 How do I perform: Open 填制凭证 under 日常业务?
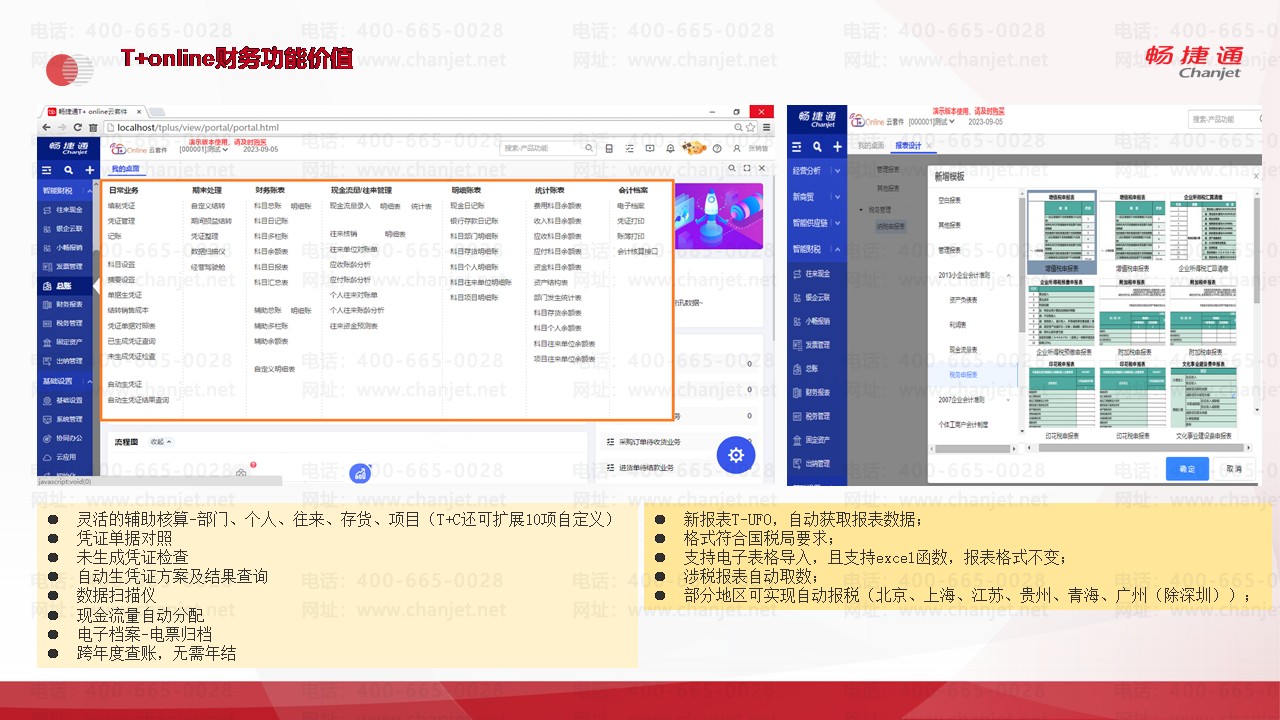coord(121,206)
